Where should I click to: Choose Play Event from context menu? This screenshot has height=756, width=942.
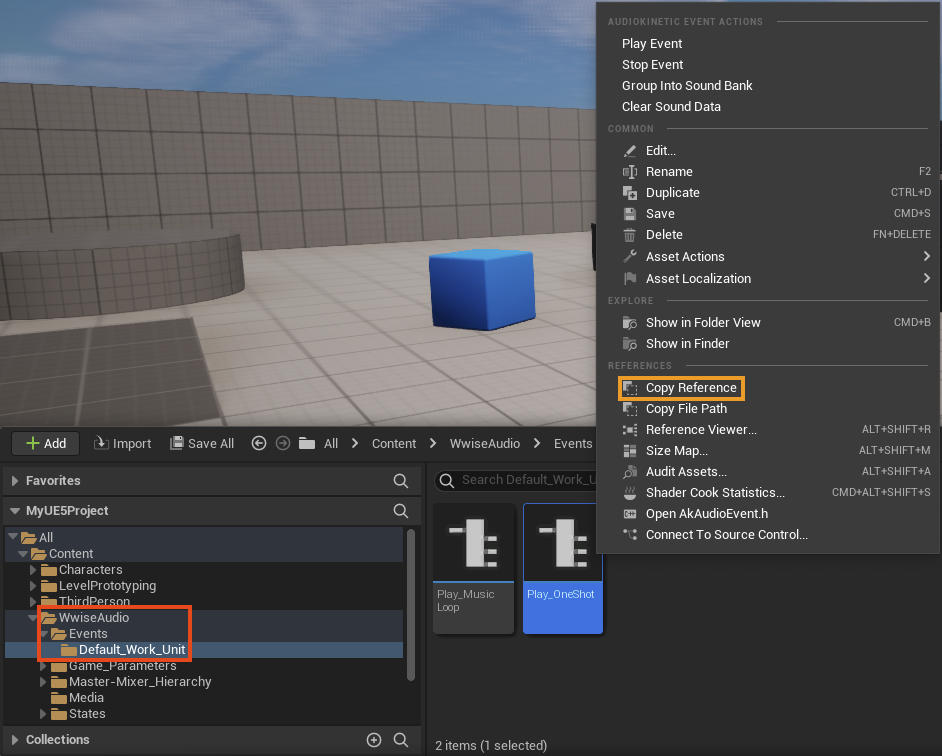click(x=652, y=44)
